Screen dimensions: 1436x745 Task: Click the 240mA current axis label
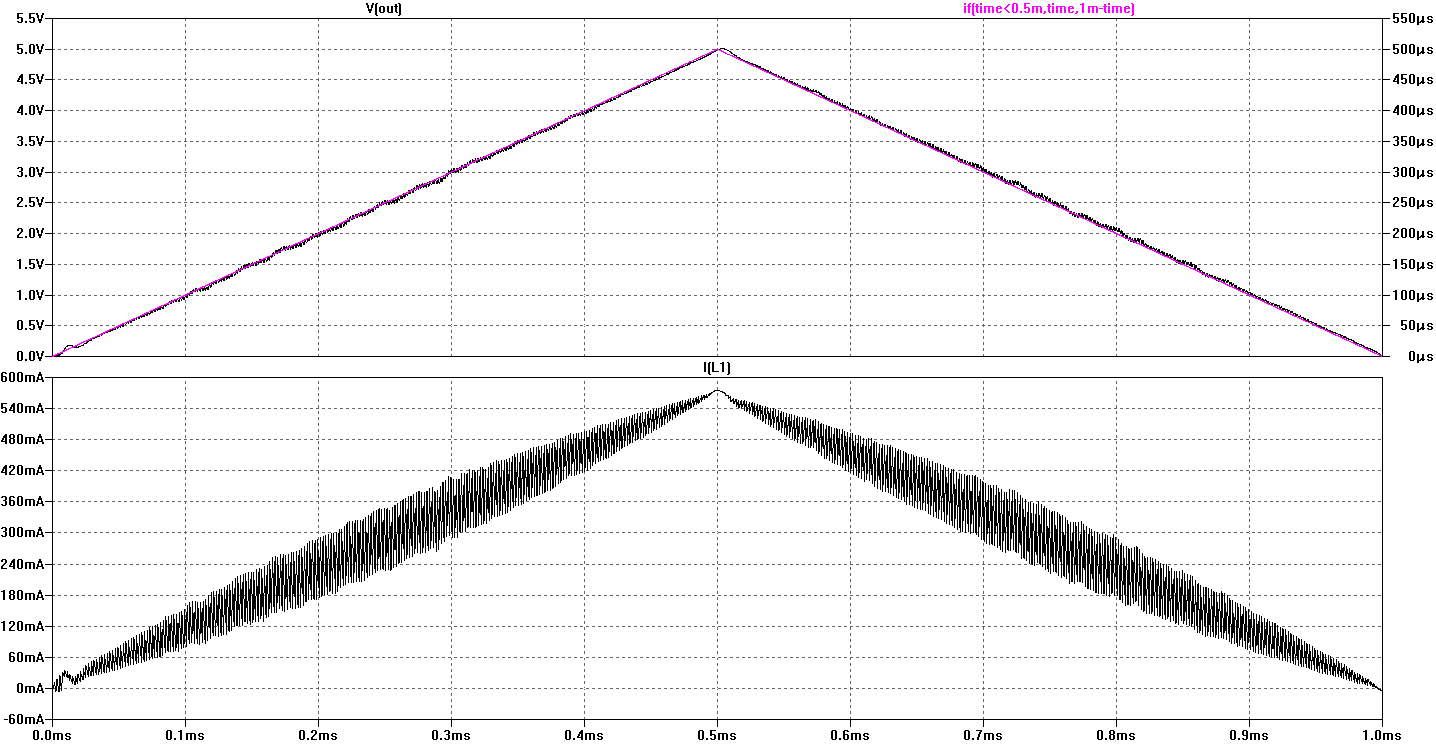[24, 564]
